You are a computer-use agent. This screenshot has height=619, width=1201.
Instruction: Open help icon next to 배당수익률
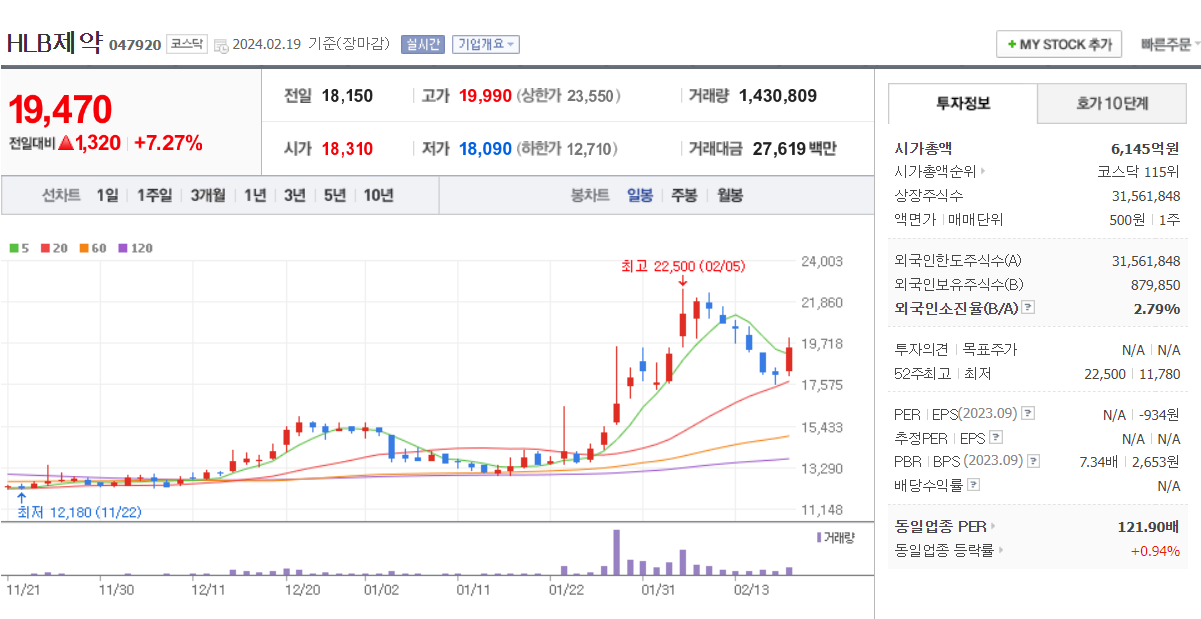pos(974,485)
